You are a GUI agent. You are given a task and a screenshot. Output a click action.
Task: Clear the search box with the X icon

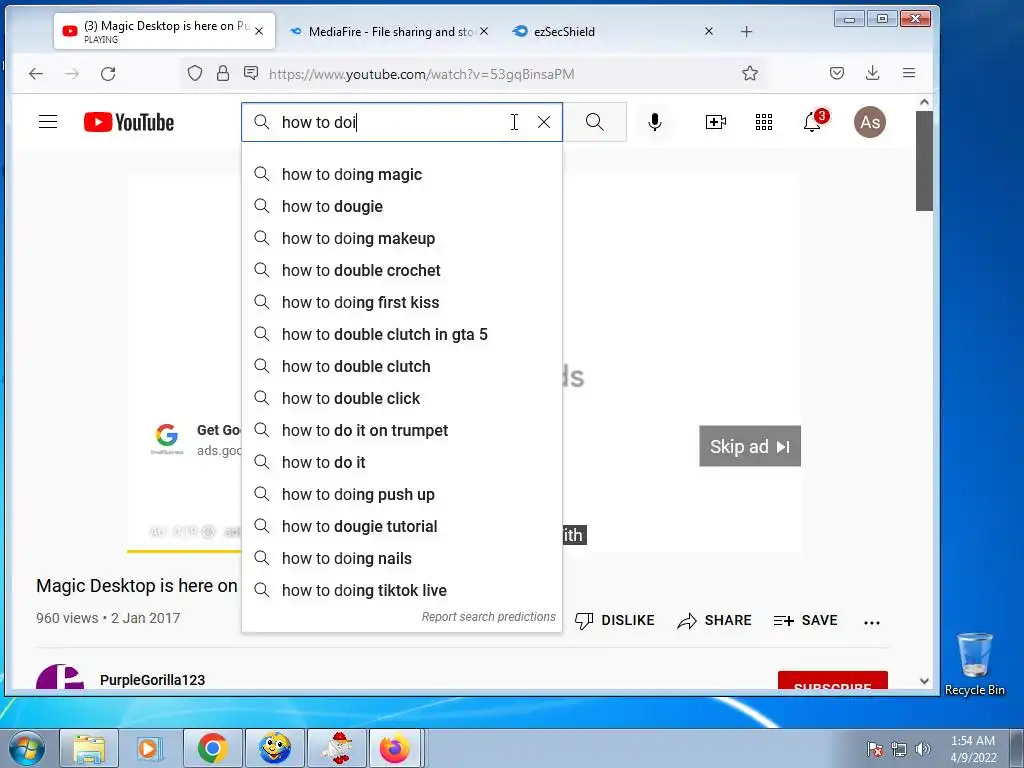click(x=544, y=122)
